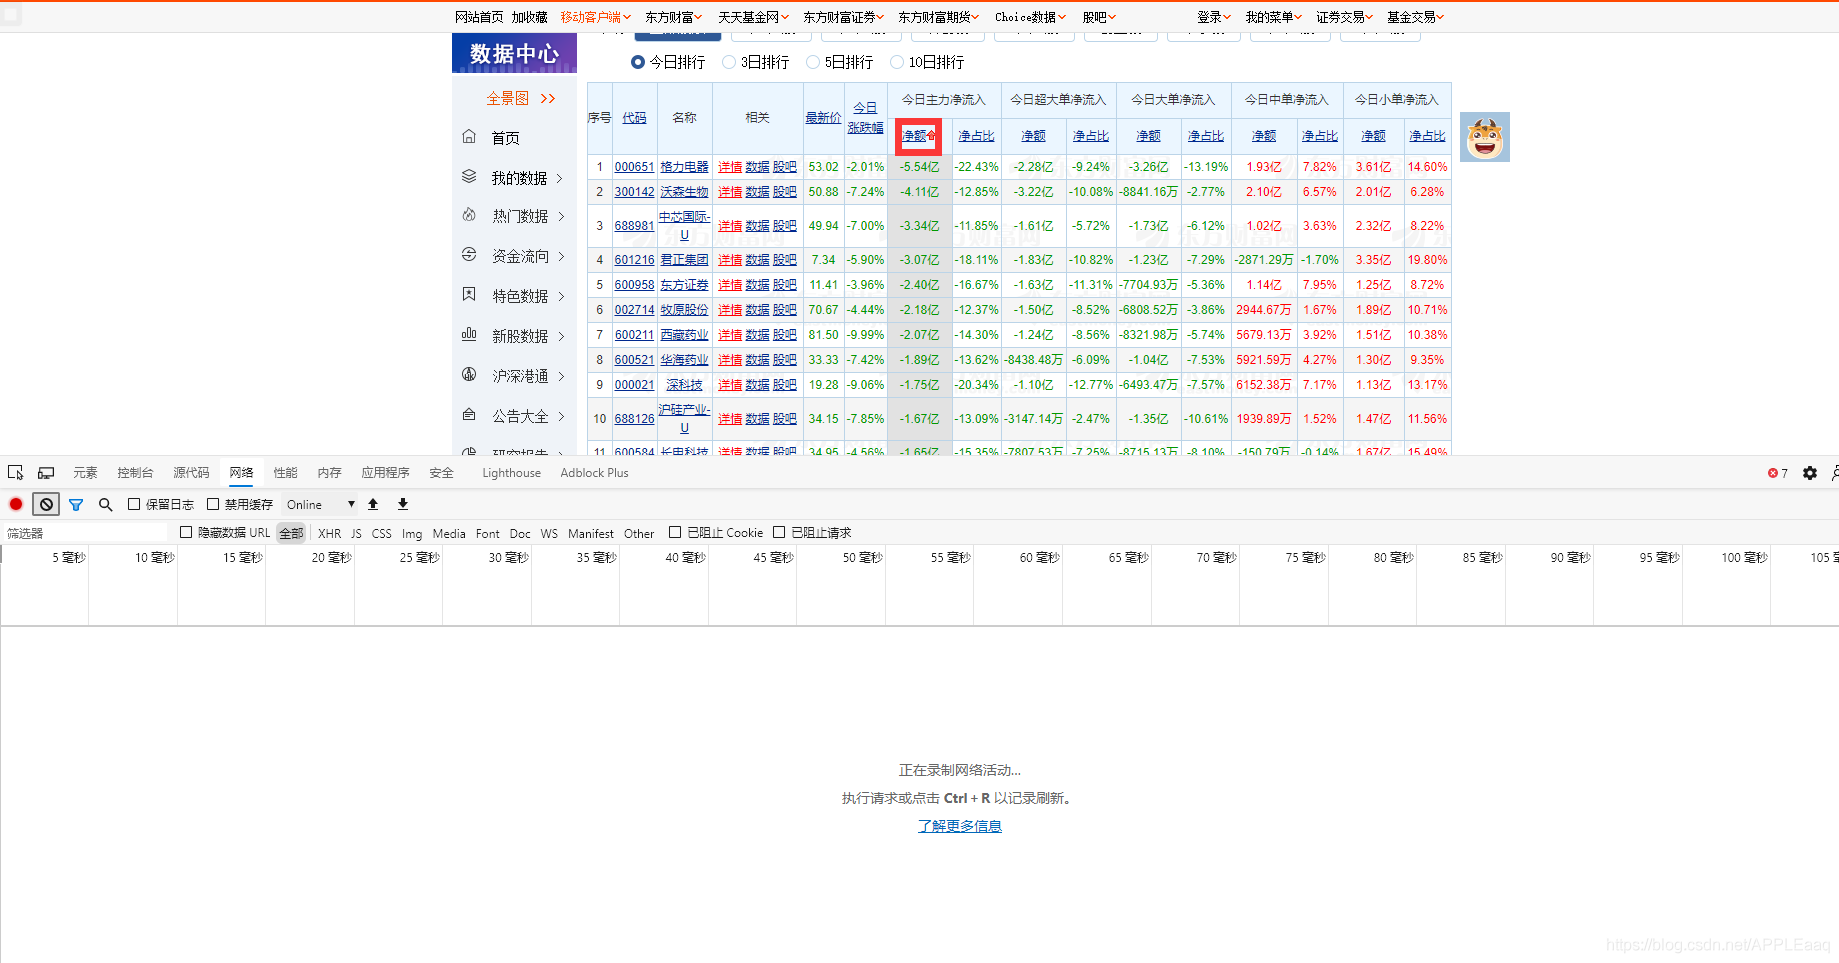Open the 证券交易 dropdown
Image resolution: width=1839 pixels, height=963 pixels.
(x=1344, y=17)
